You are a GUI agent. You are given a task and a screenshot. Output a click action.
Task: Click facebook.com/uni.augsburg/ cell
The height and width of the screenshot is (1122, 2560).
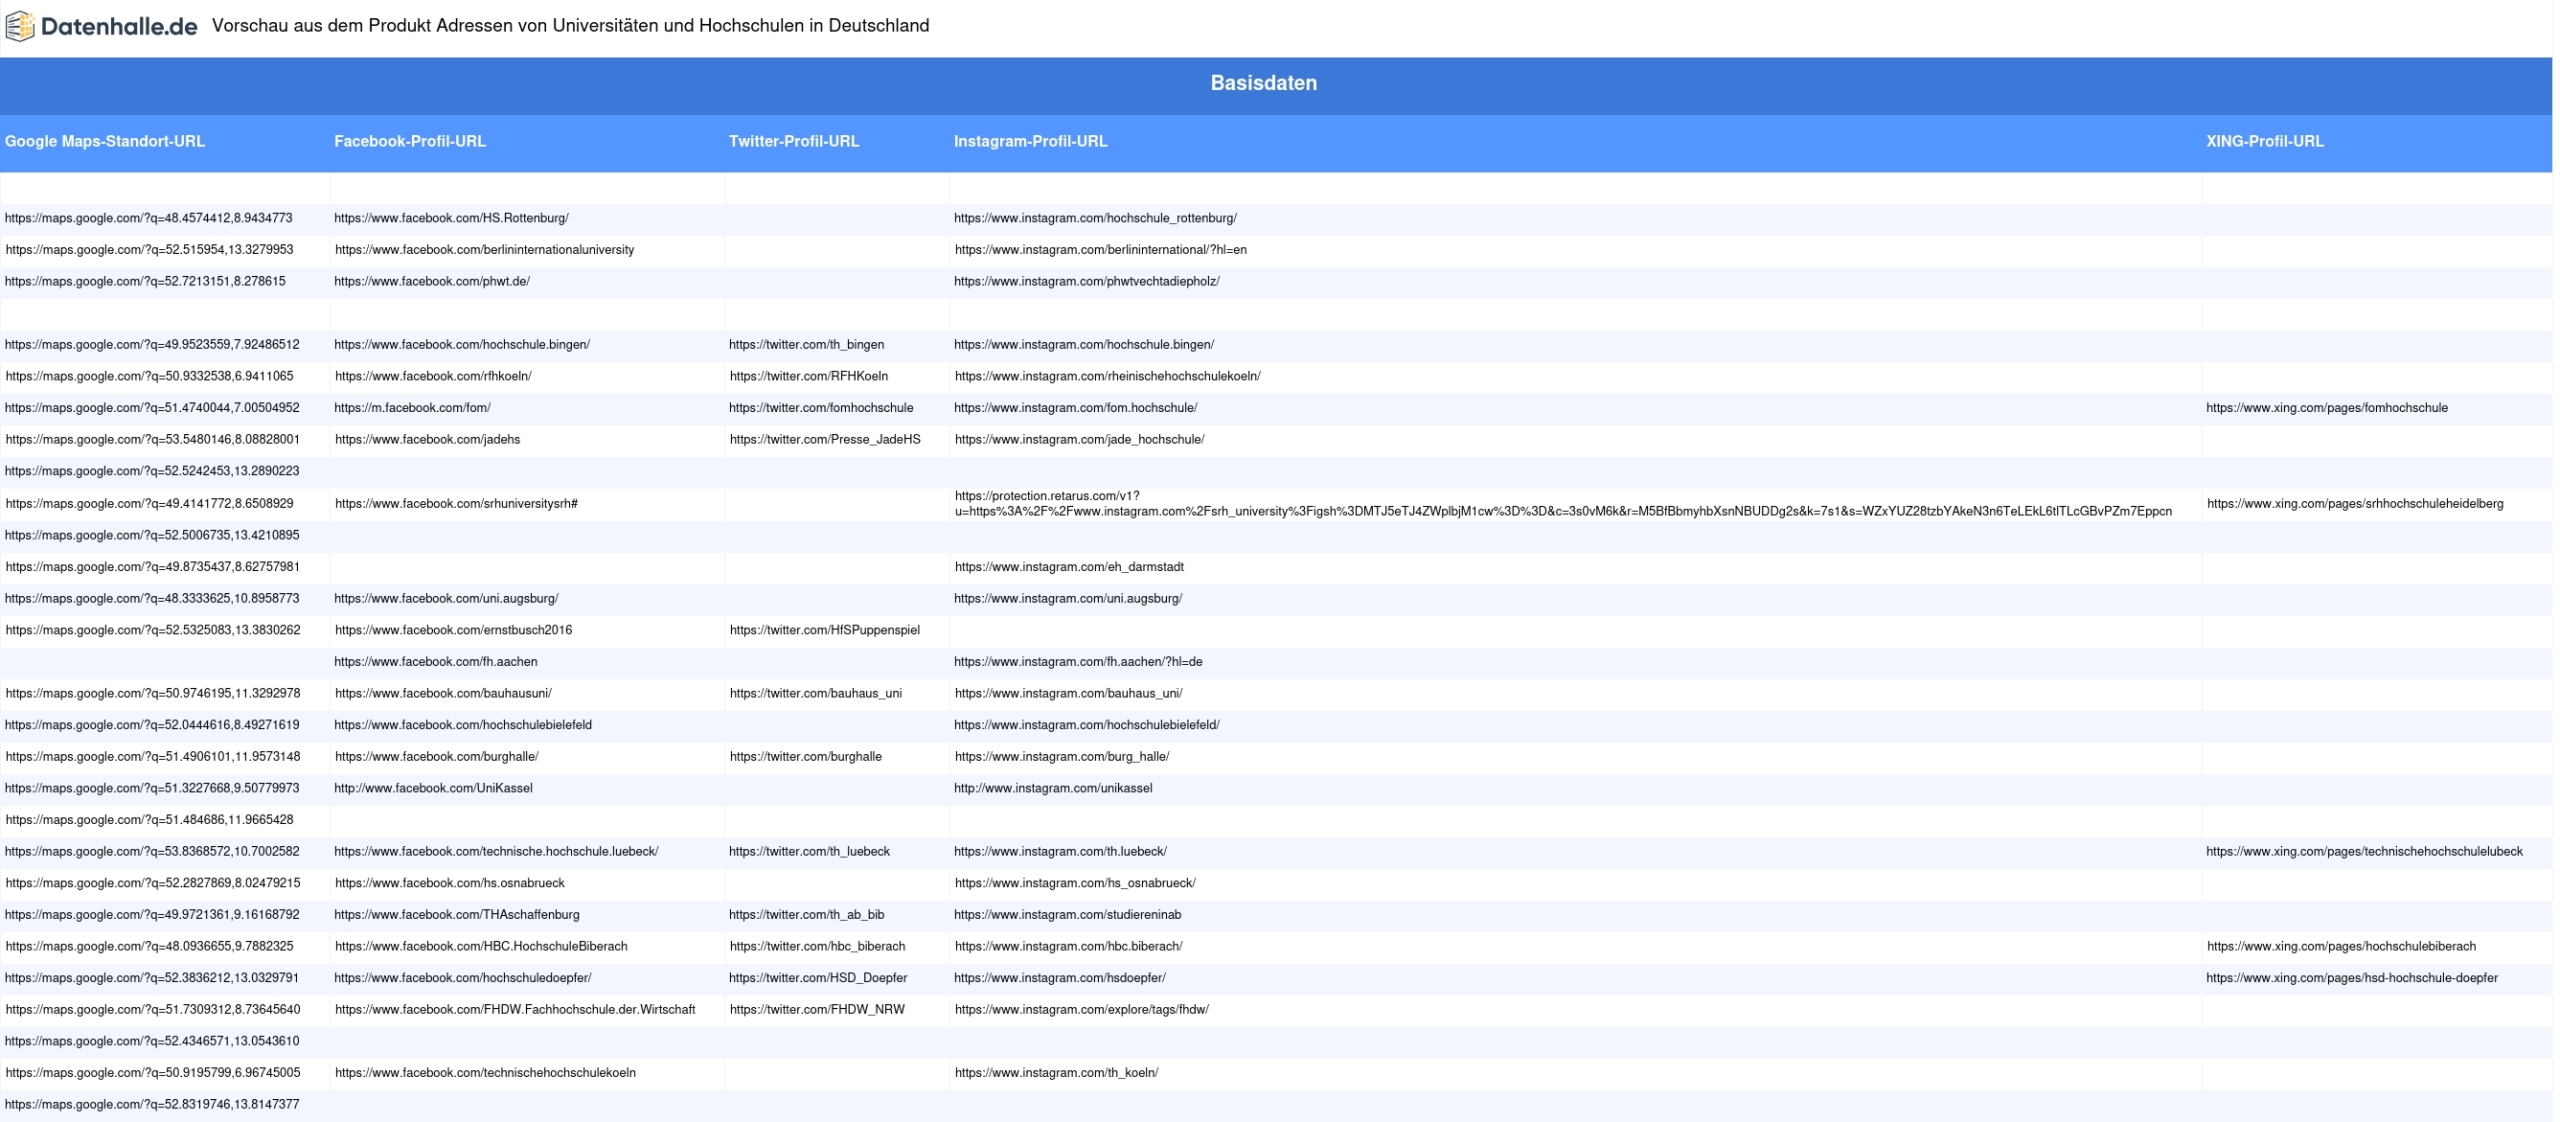446,599
